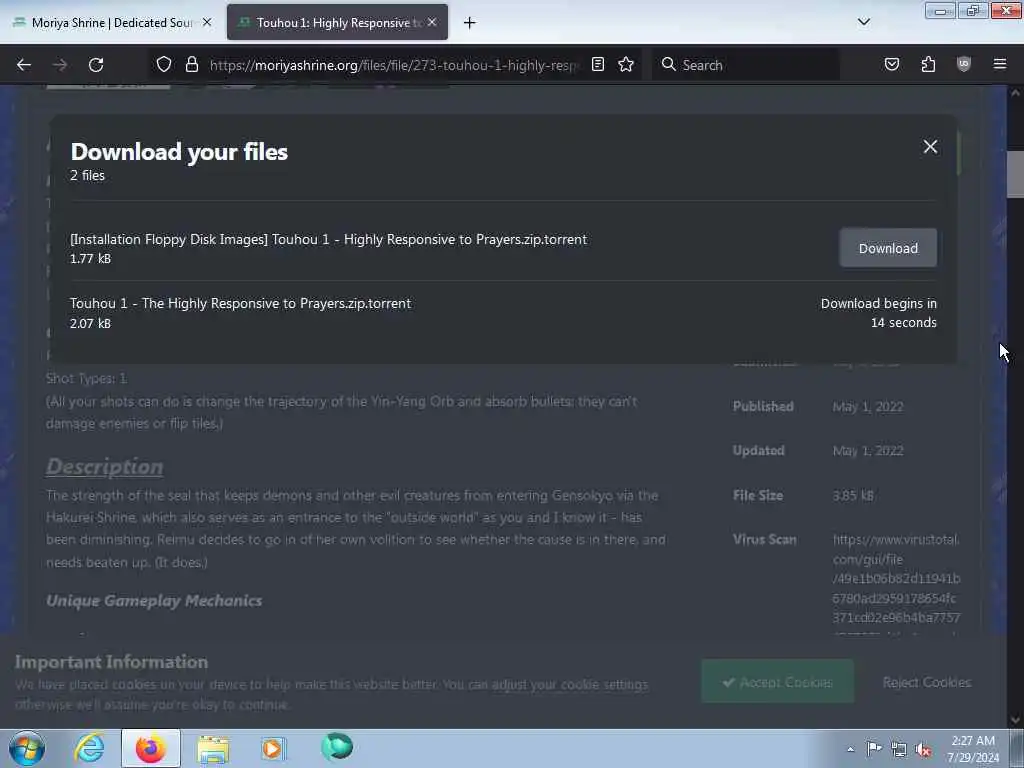
Task: Click the page vertical scrollbar thumb
Action: click(1015, 174)
